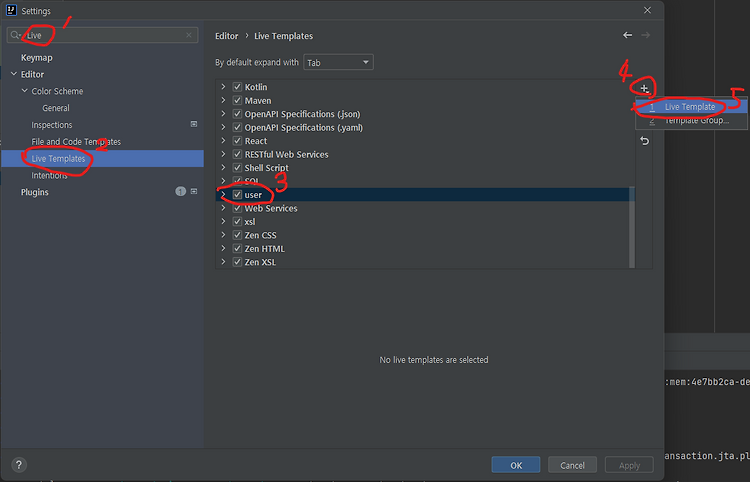Image resolution: width=750 pixels, height=482 pixels.
Task: Click the Editor breadcrumb link
Action: pos(227,36)
